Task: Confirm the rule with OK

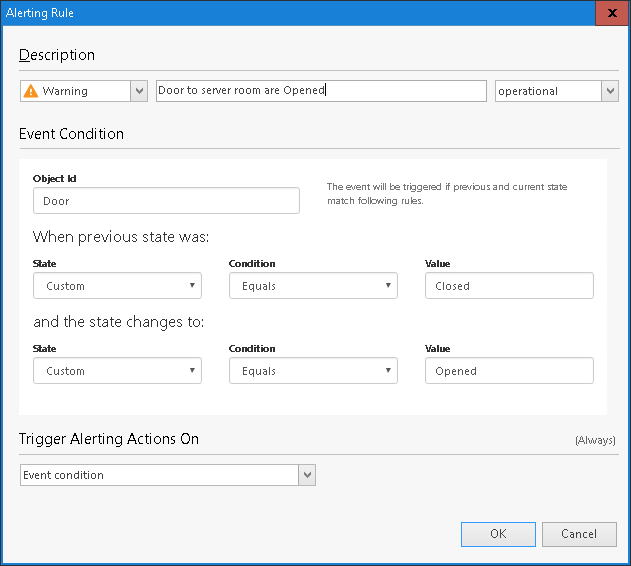Action: click(x=498, y=534)
